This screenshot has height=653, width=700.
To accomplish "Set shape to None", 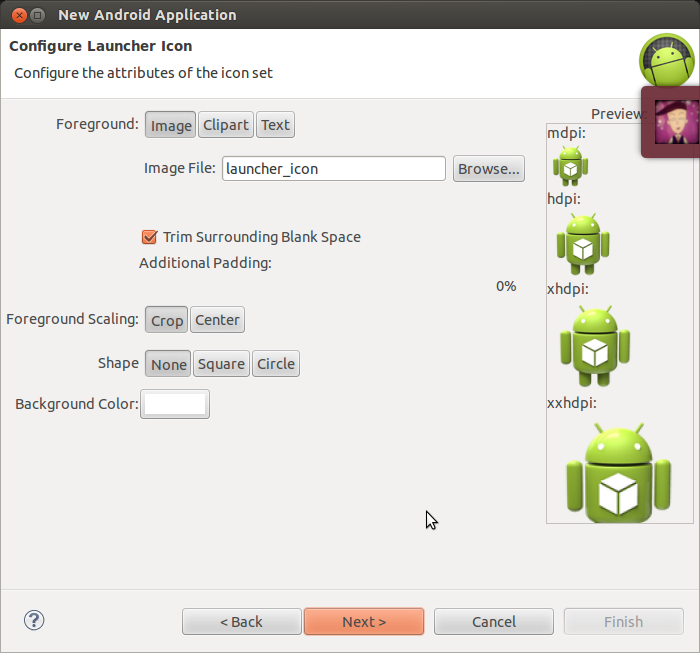I will [168, 364].
